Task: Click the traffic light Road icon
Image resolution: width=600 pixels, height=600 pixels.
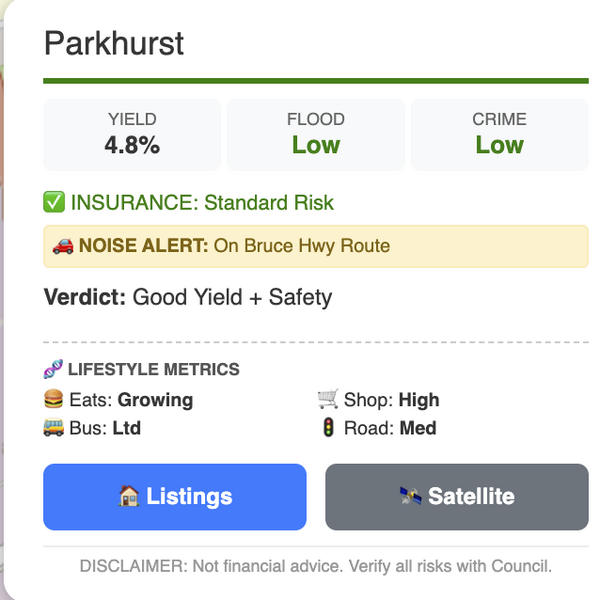Action: click(328, 428)
